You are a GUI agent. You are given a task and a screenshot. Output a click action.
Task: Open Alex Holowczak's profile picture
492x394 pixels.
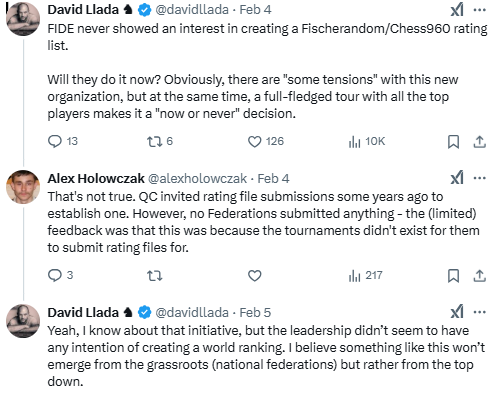click(23, 187)
